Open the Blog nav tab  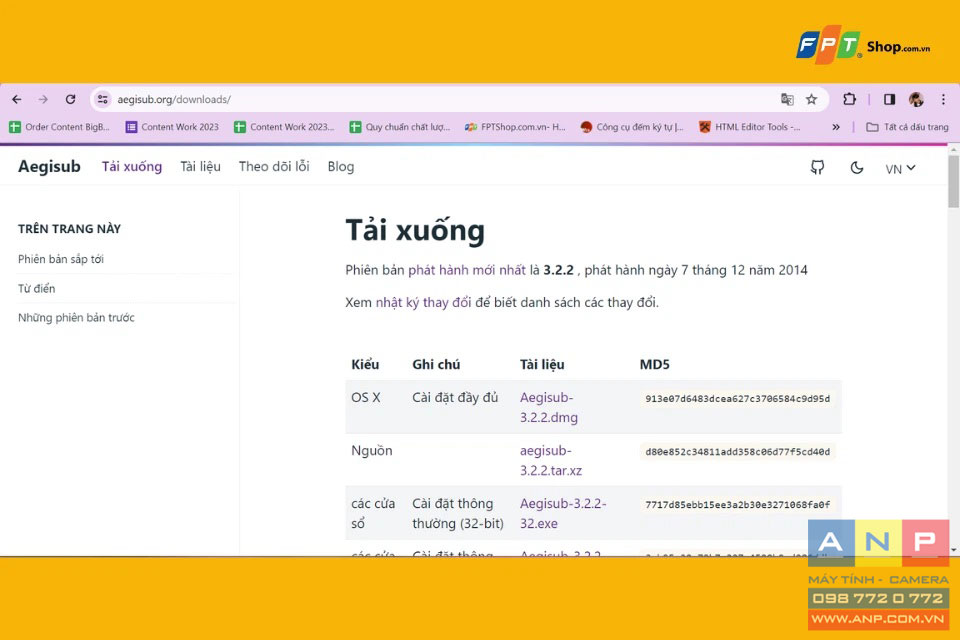pyautogui.click(x=340, y=167)
